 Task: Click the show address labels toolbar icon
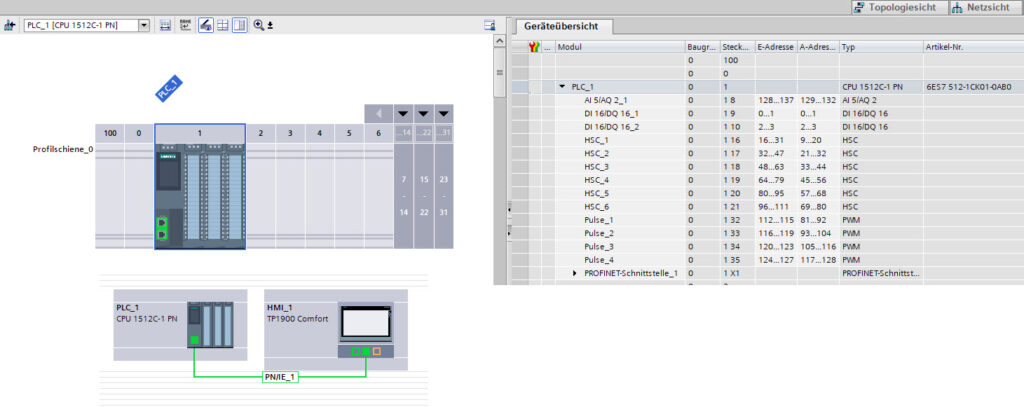185,25
